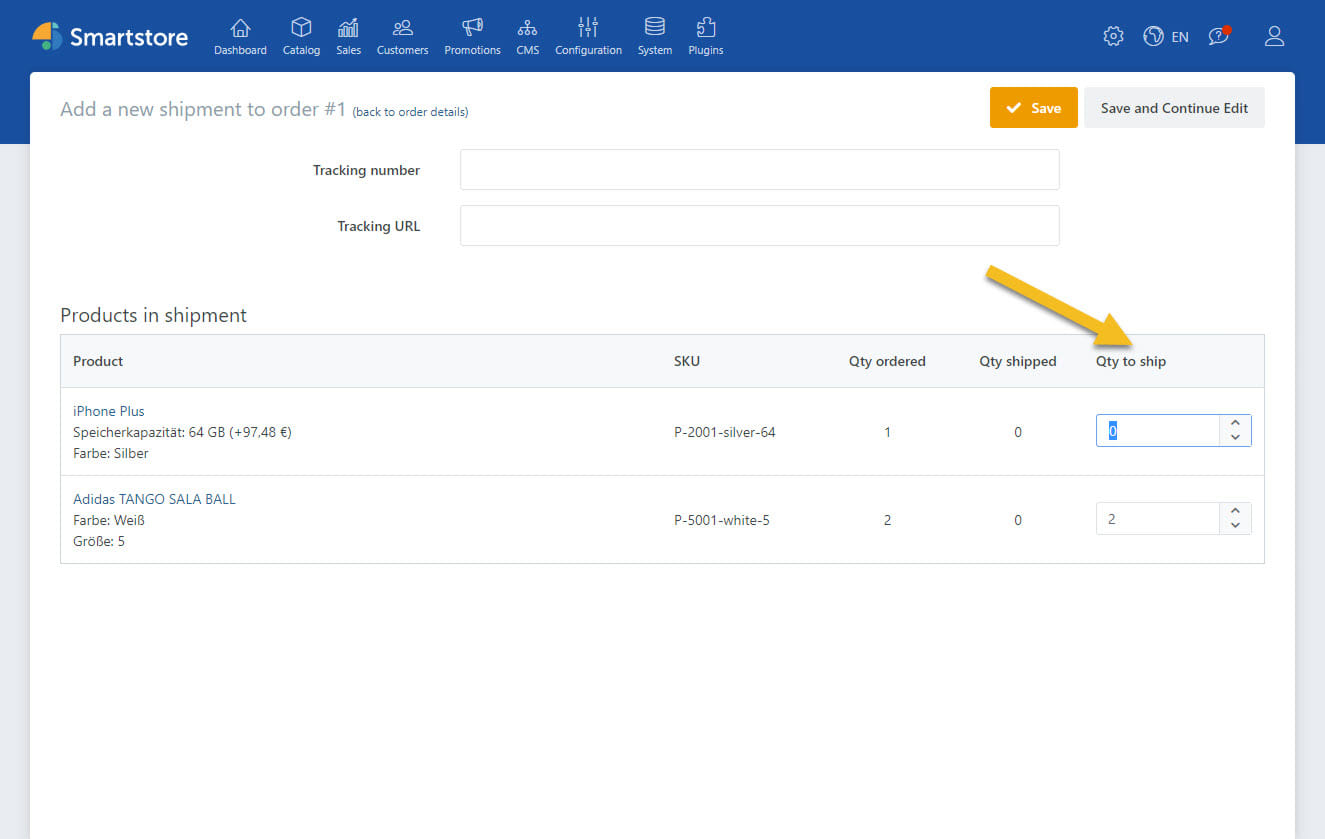Decrease iPhone Plus quantity to ship
The height and width of the screenshot is (839, 1325).
click(1235, 438)
